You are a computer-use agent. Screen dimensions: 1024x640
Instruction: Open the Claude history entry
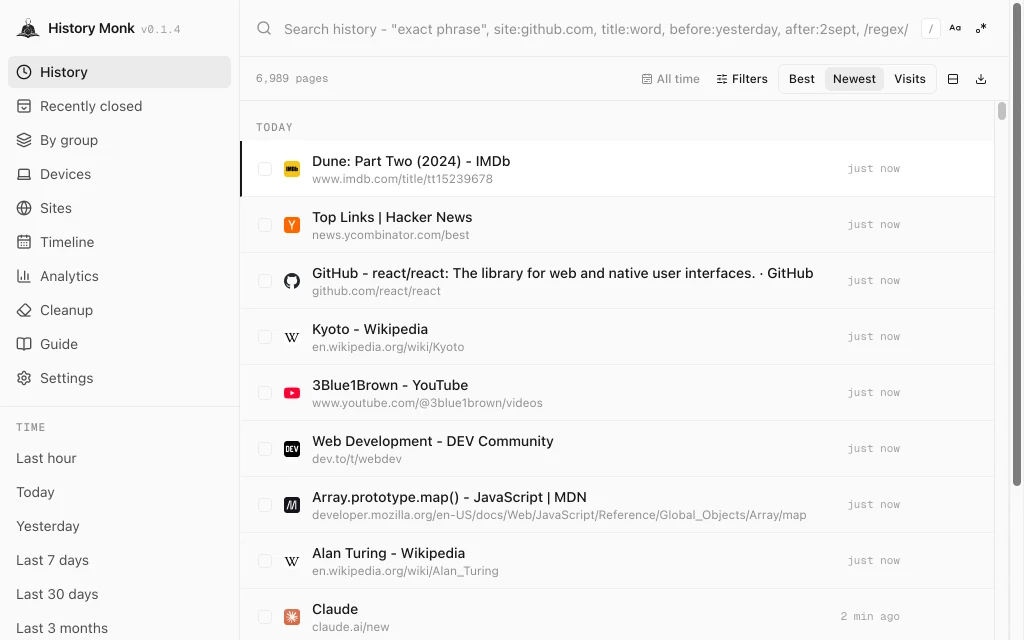pyautogui.click(x=335, y=610)
